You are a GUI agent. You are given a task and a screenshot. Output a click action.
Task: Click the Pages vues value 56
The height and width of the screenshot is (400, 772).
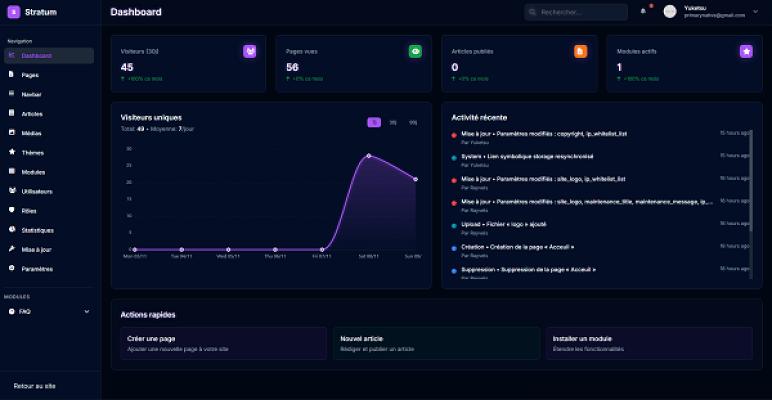(x=292, y=67)
